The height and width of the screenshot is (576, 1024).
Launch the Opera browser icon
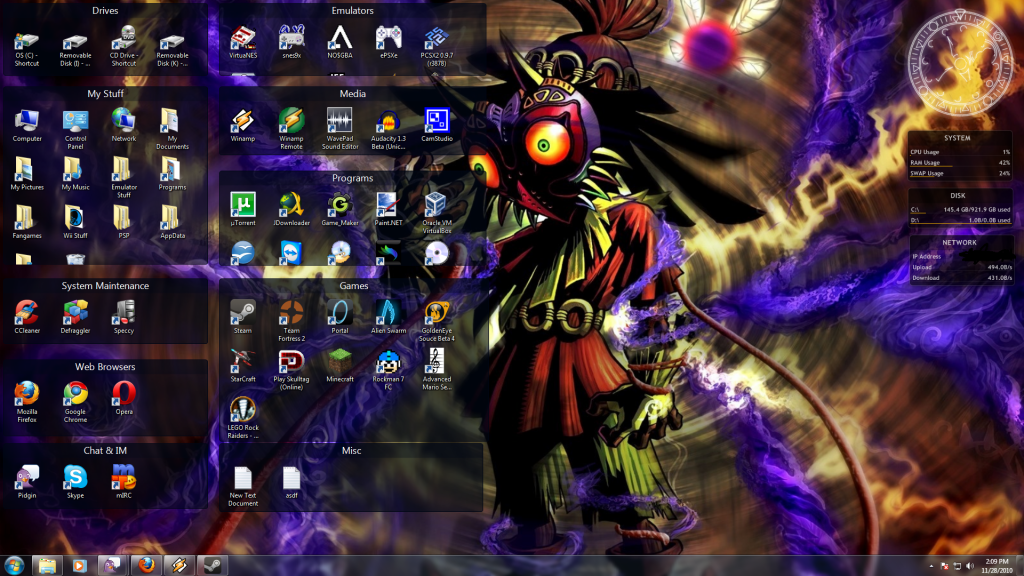point(123,398)
